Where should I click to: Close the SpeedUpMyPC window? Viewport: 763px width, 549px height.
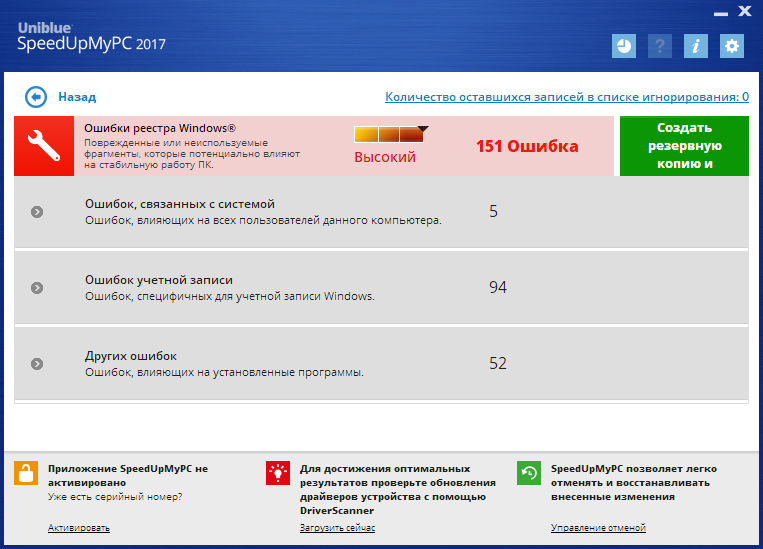(x=745, y=11)
